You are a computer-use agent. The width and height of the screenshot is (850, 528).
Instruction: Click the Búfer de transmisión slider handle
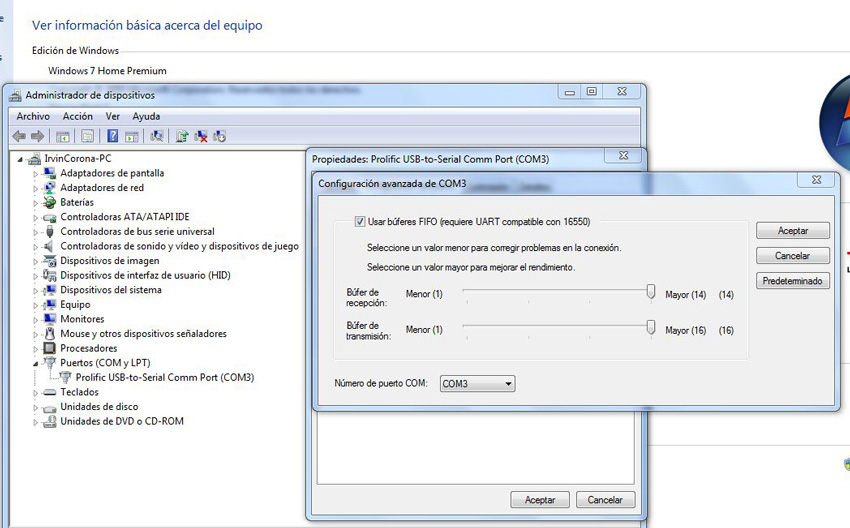[x=651, y=327]
